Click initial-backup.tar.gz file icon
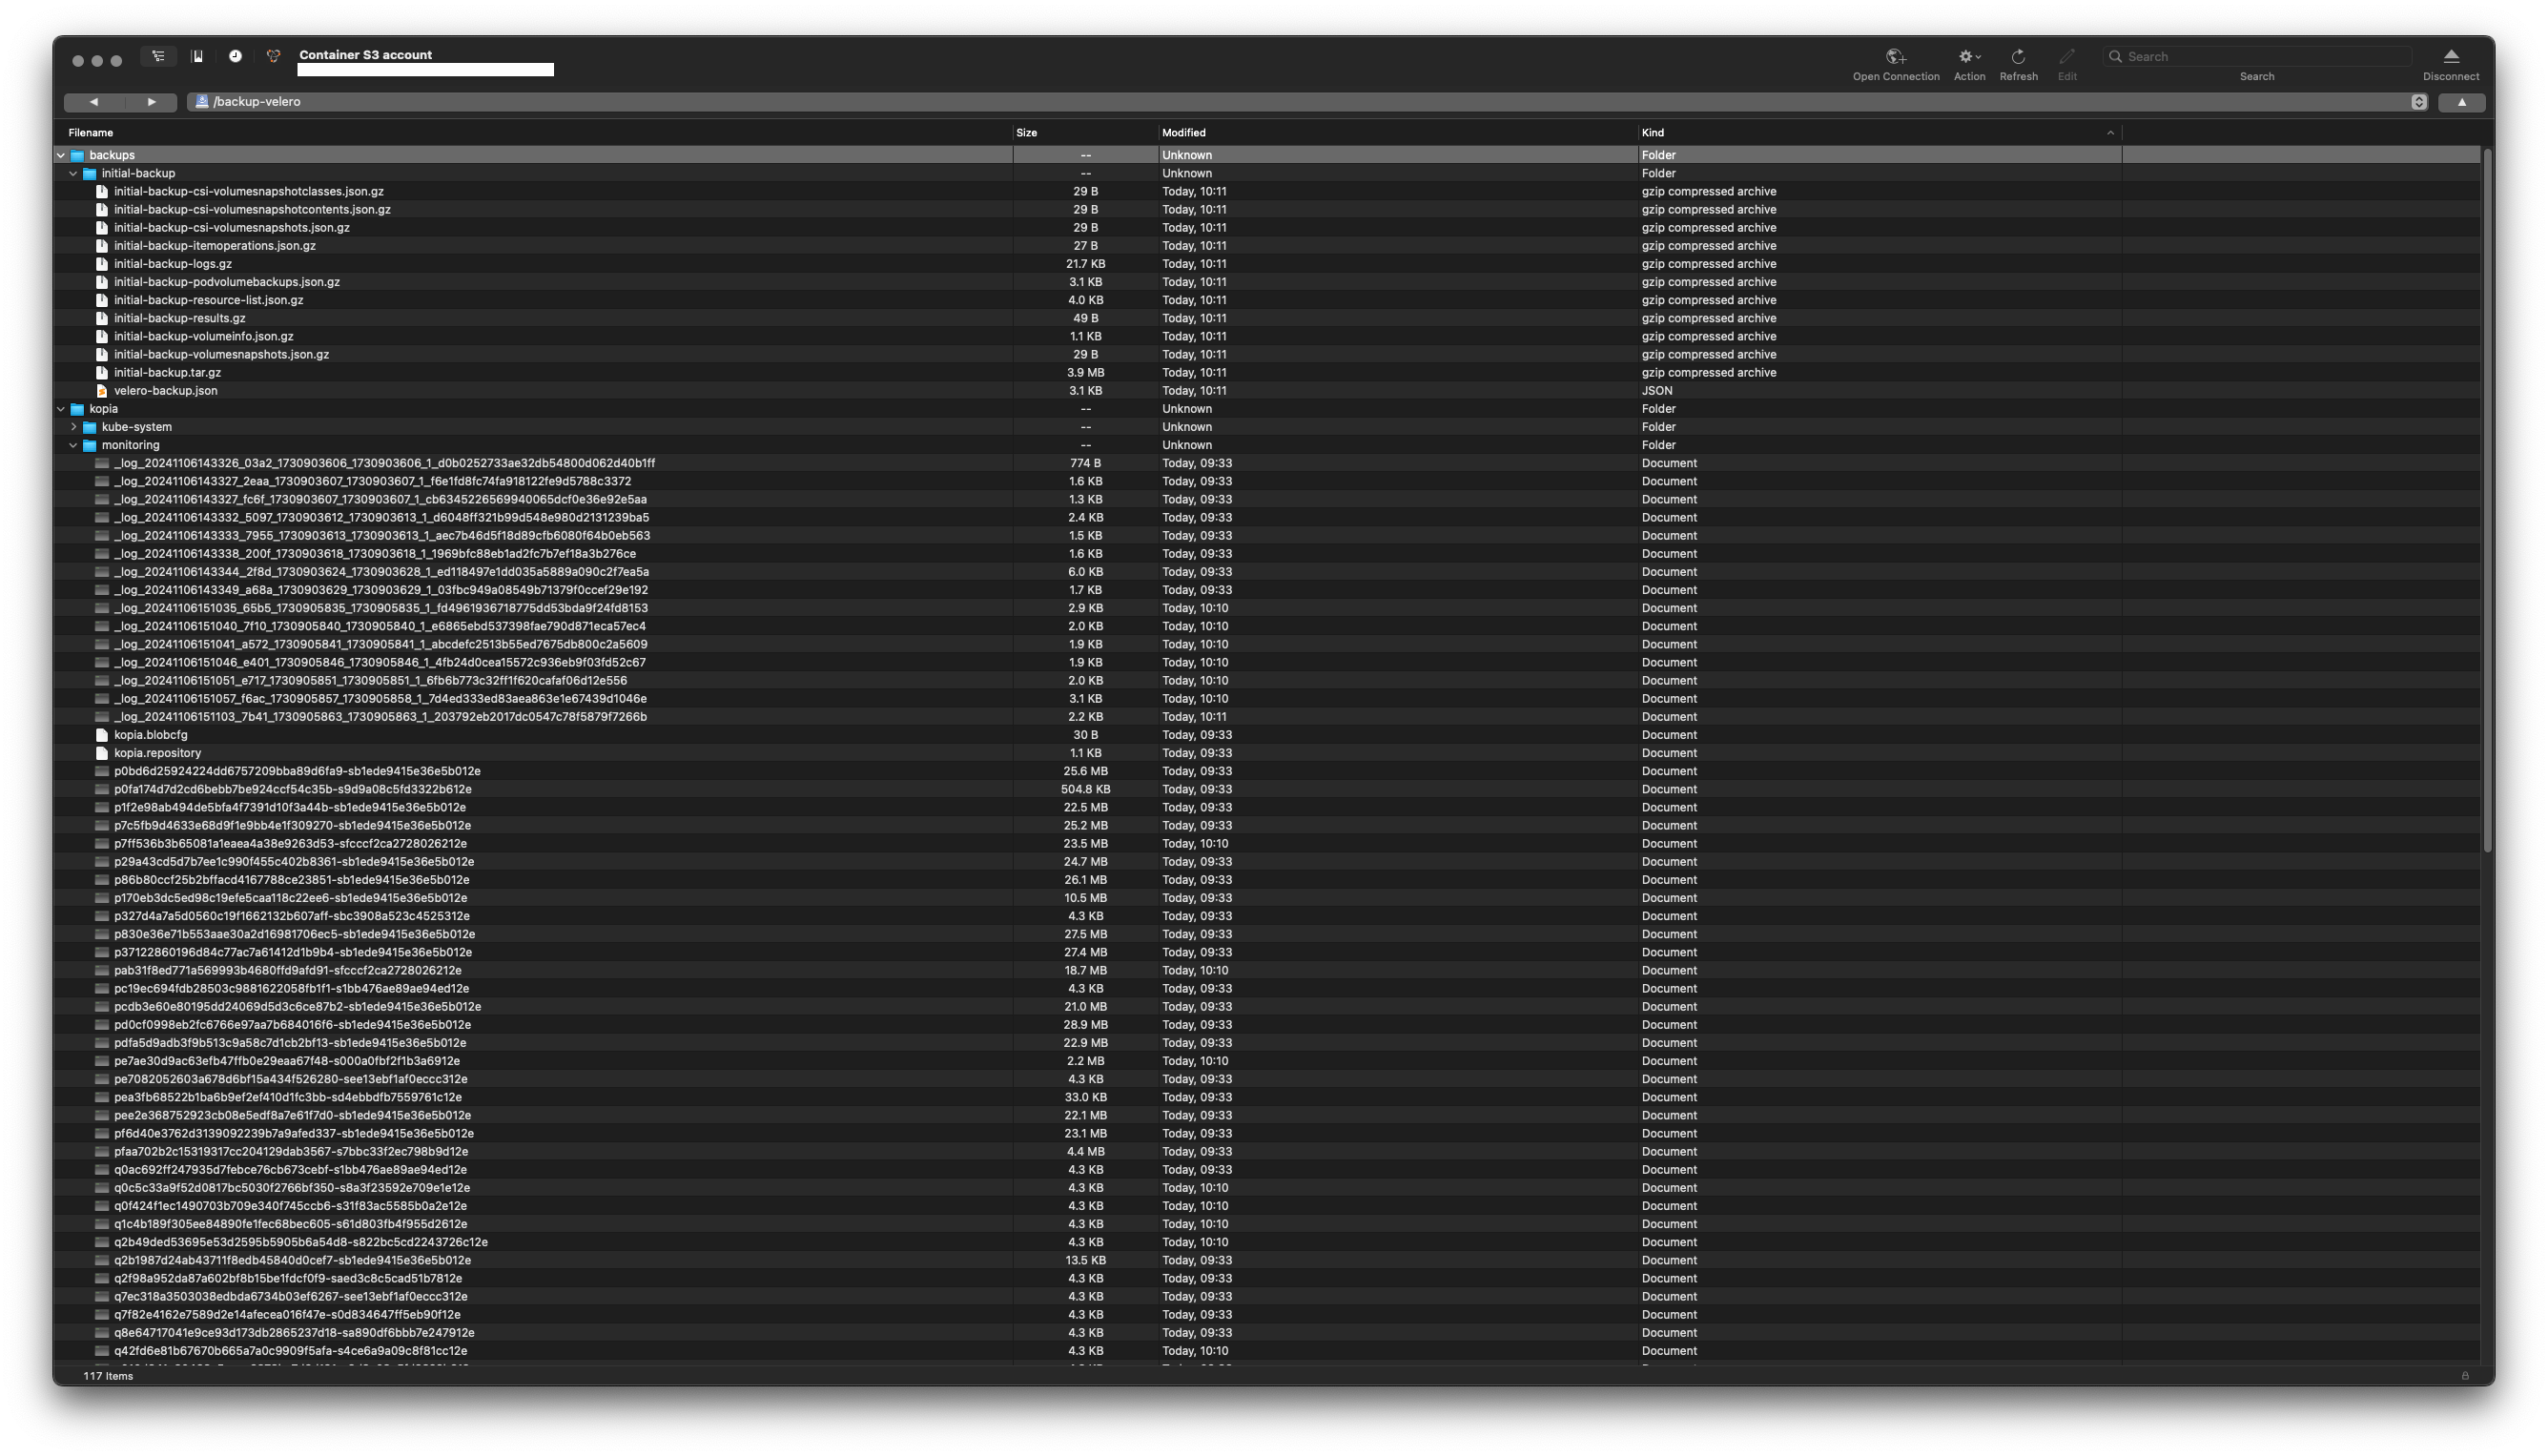Viewport: 2548px width, 1456px height. (102, 373)
